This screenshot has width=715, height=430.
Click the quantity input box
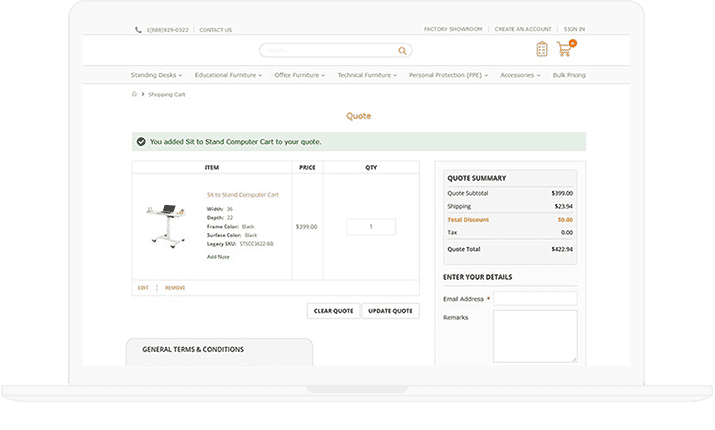[x=371, y=227]
